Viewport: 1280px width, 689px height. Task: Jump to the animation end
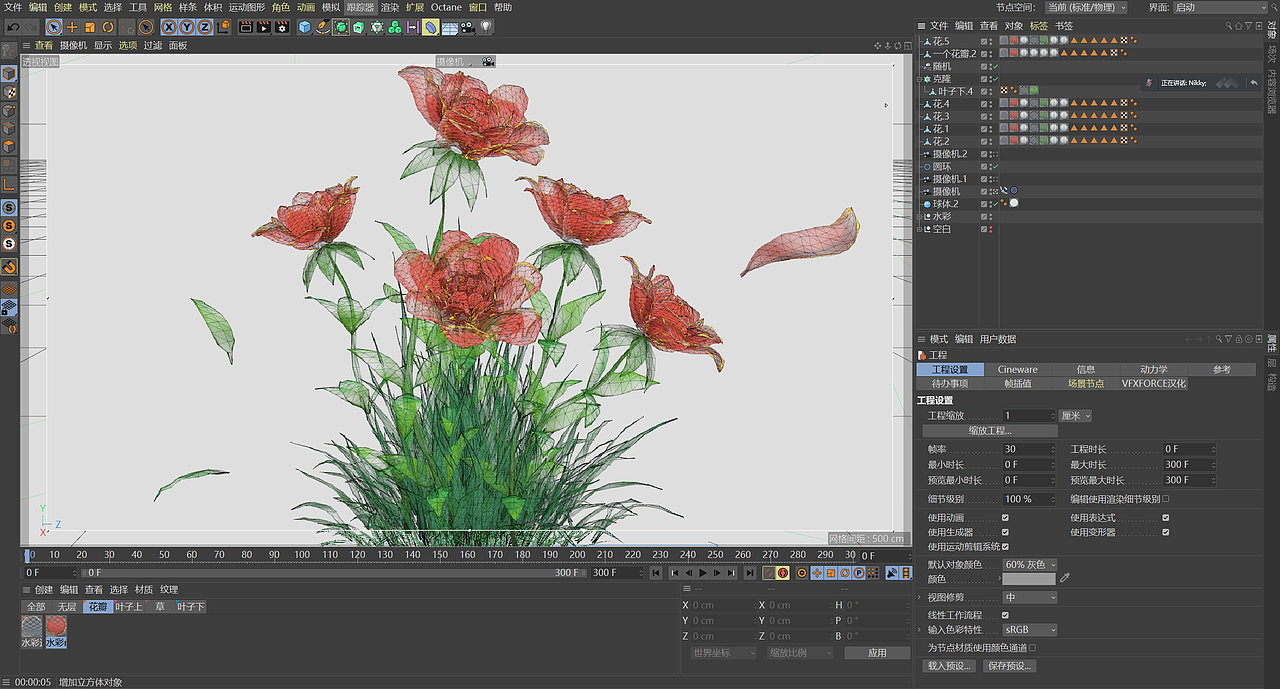[x=749, y=573]
